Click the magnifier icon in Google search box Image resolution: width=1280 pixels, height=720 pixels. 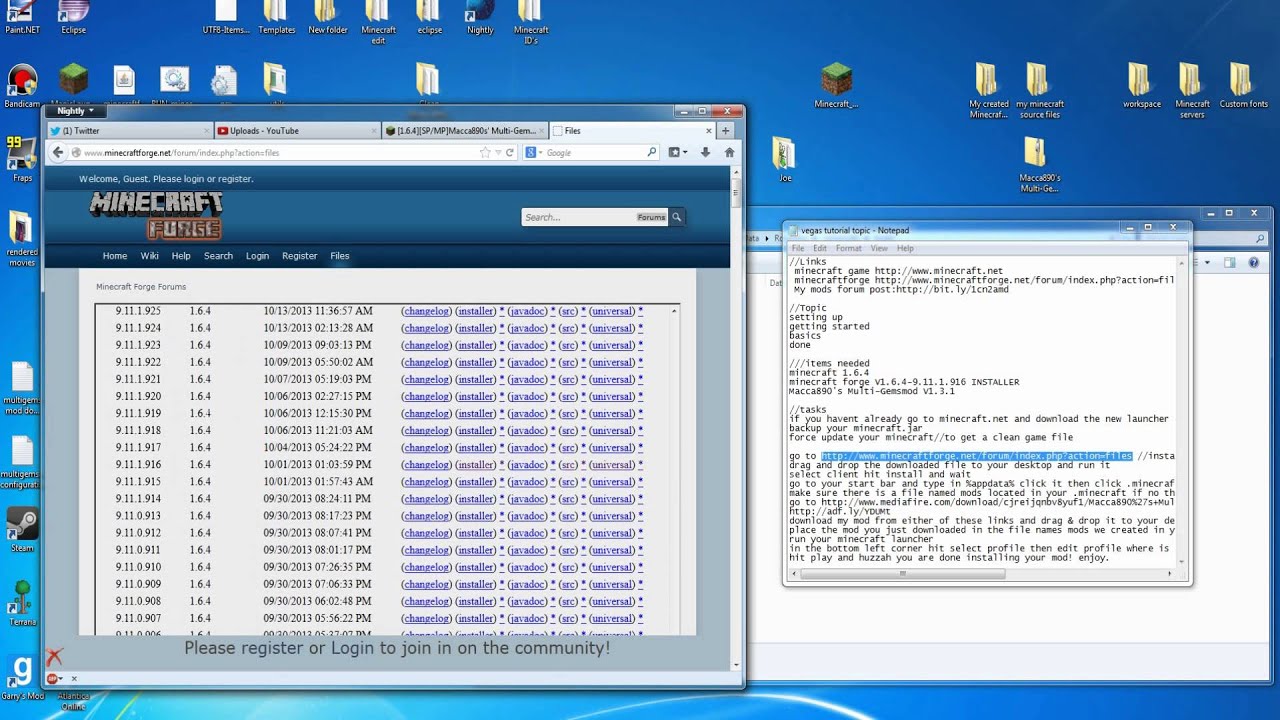652,153
